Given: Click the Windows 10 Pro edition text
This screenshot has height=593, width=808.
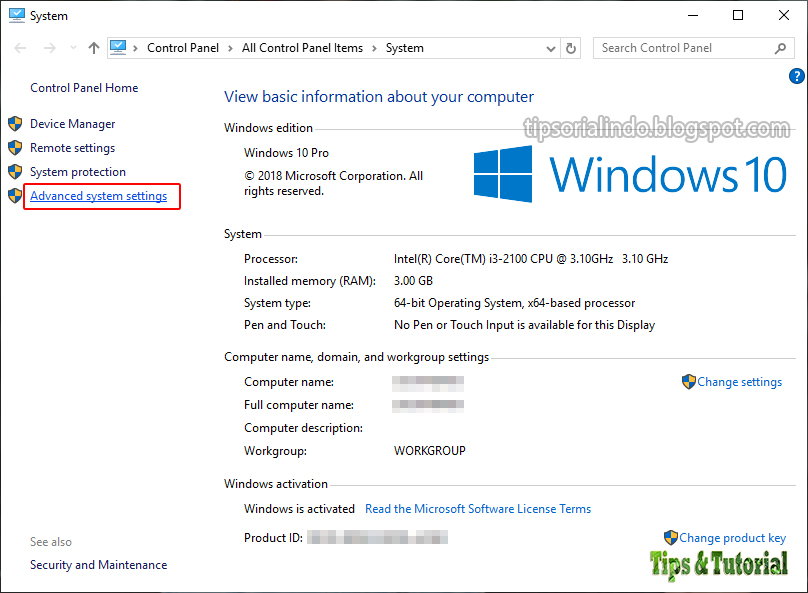Looking at the screenshot, I should point(286,153).
